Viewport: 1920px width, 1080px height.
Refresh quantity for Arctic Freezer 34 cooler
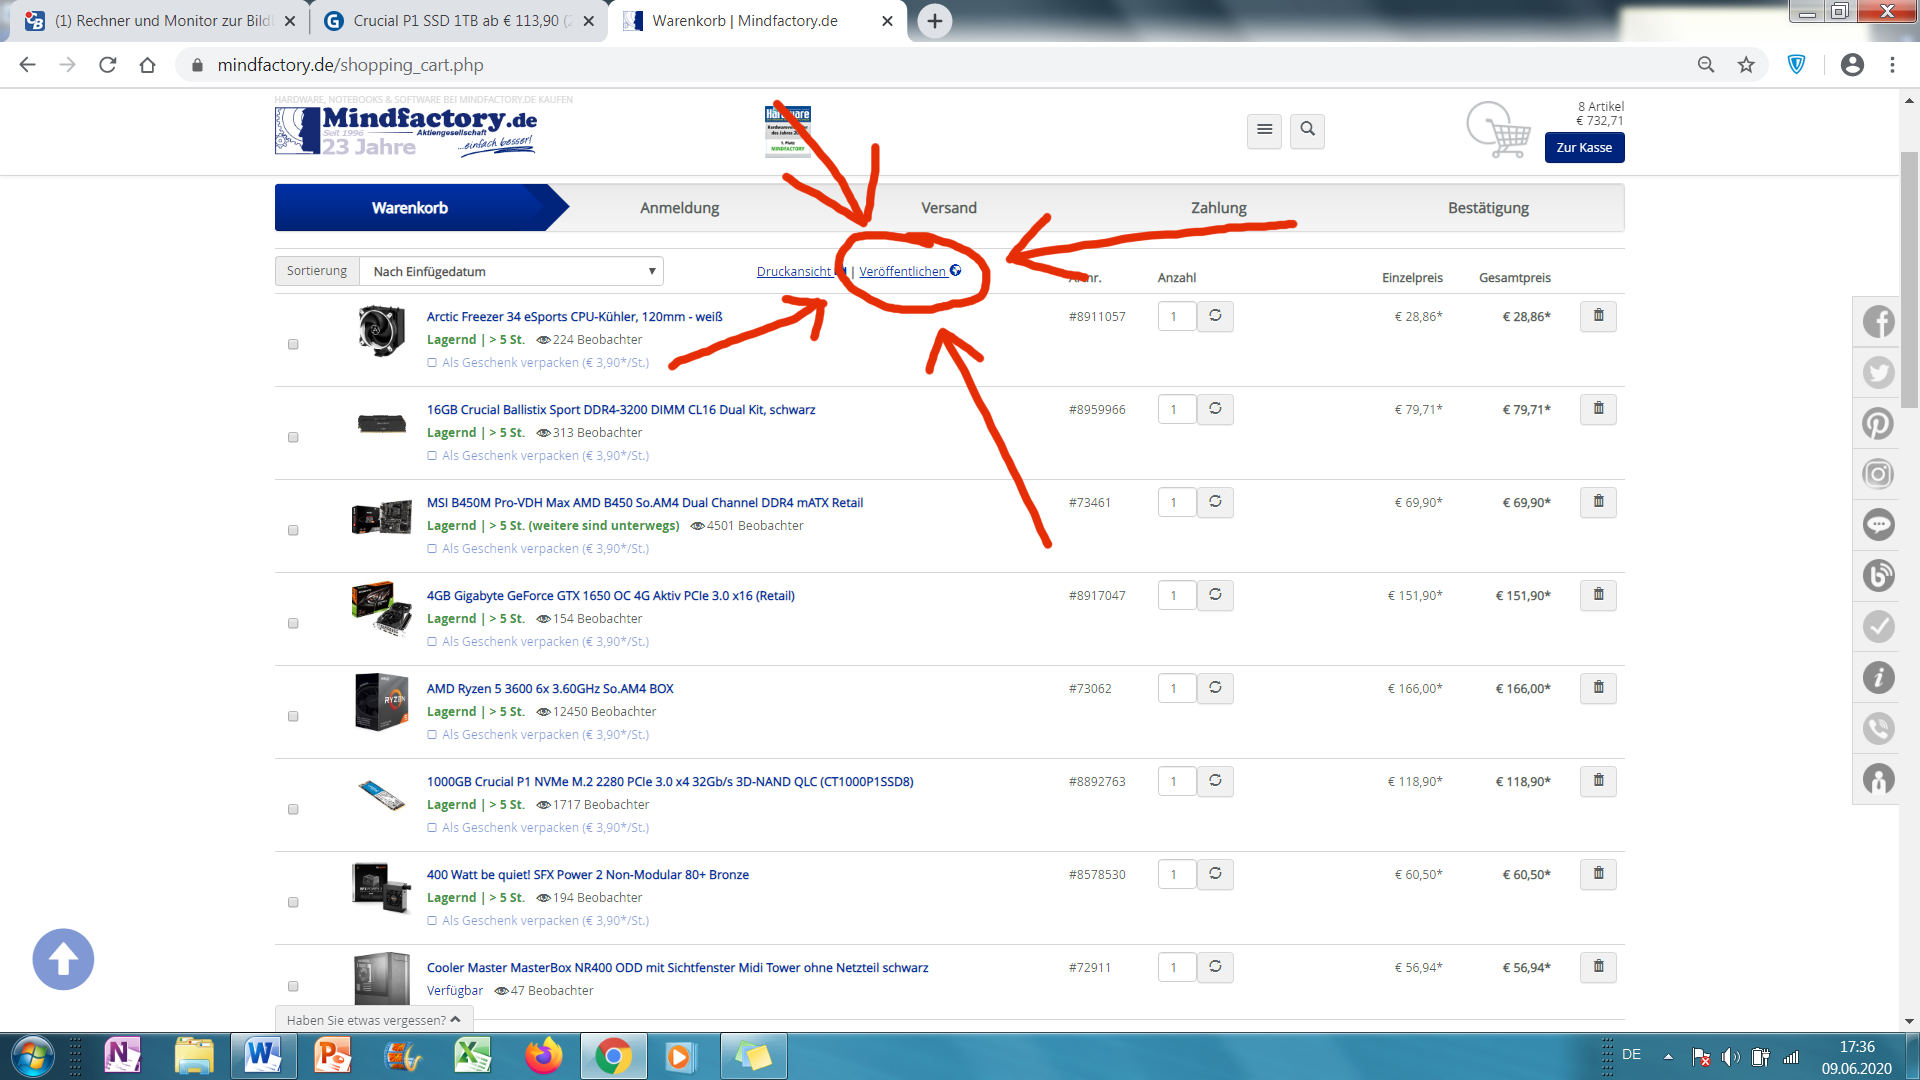pos(1215,316)
